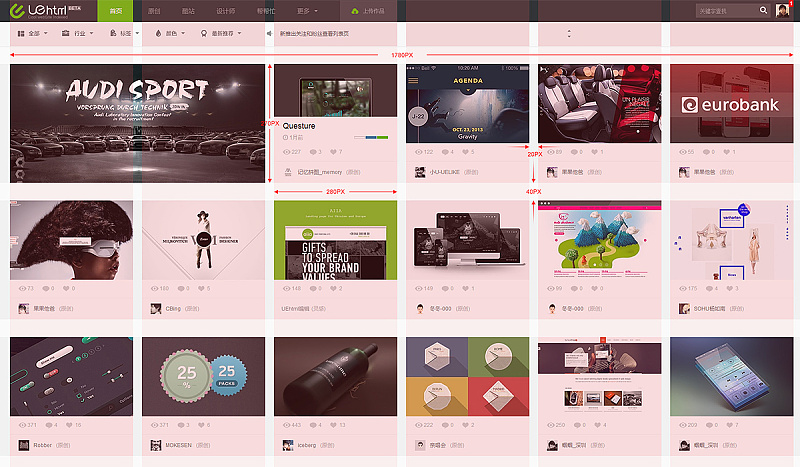The width and height of the screenshot is (800, 467).
Task: Open the 酷站 nav tab
Action: click(188, 11)
